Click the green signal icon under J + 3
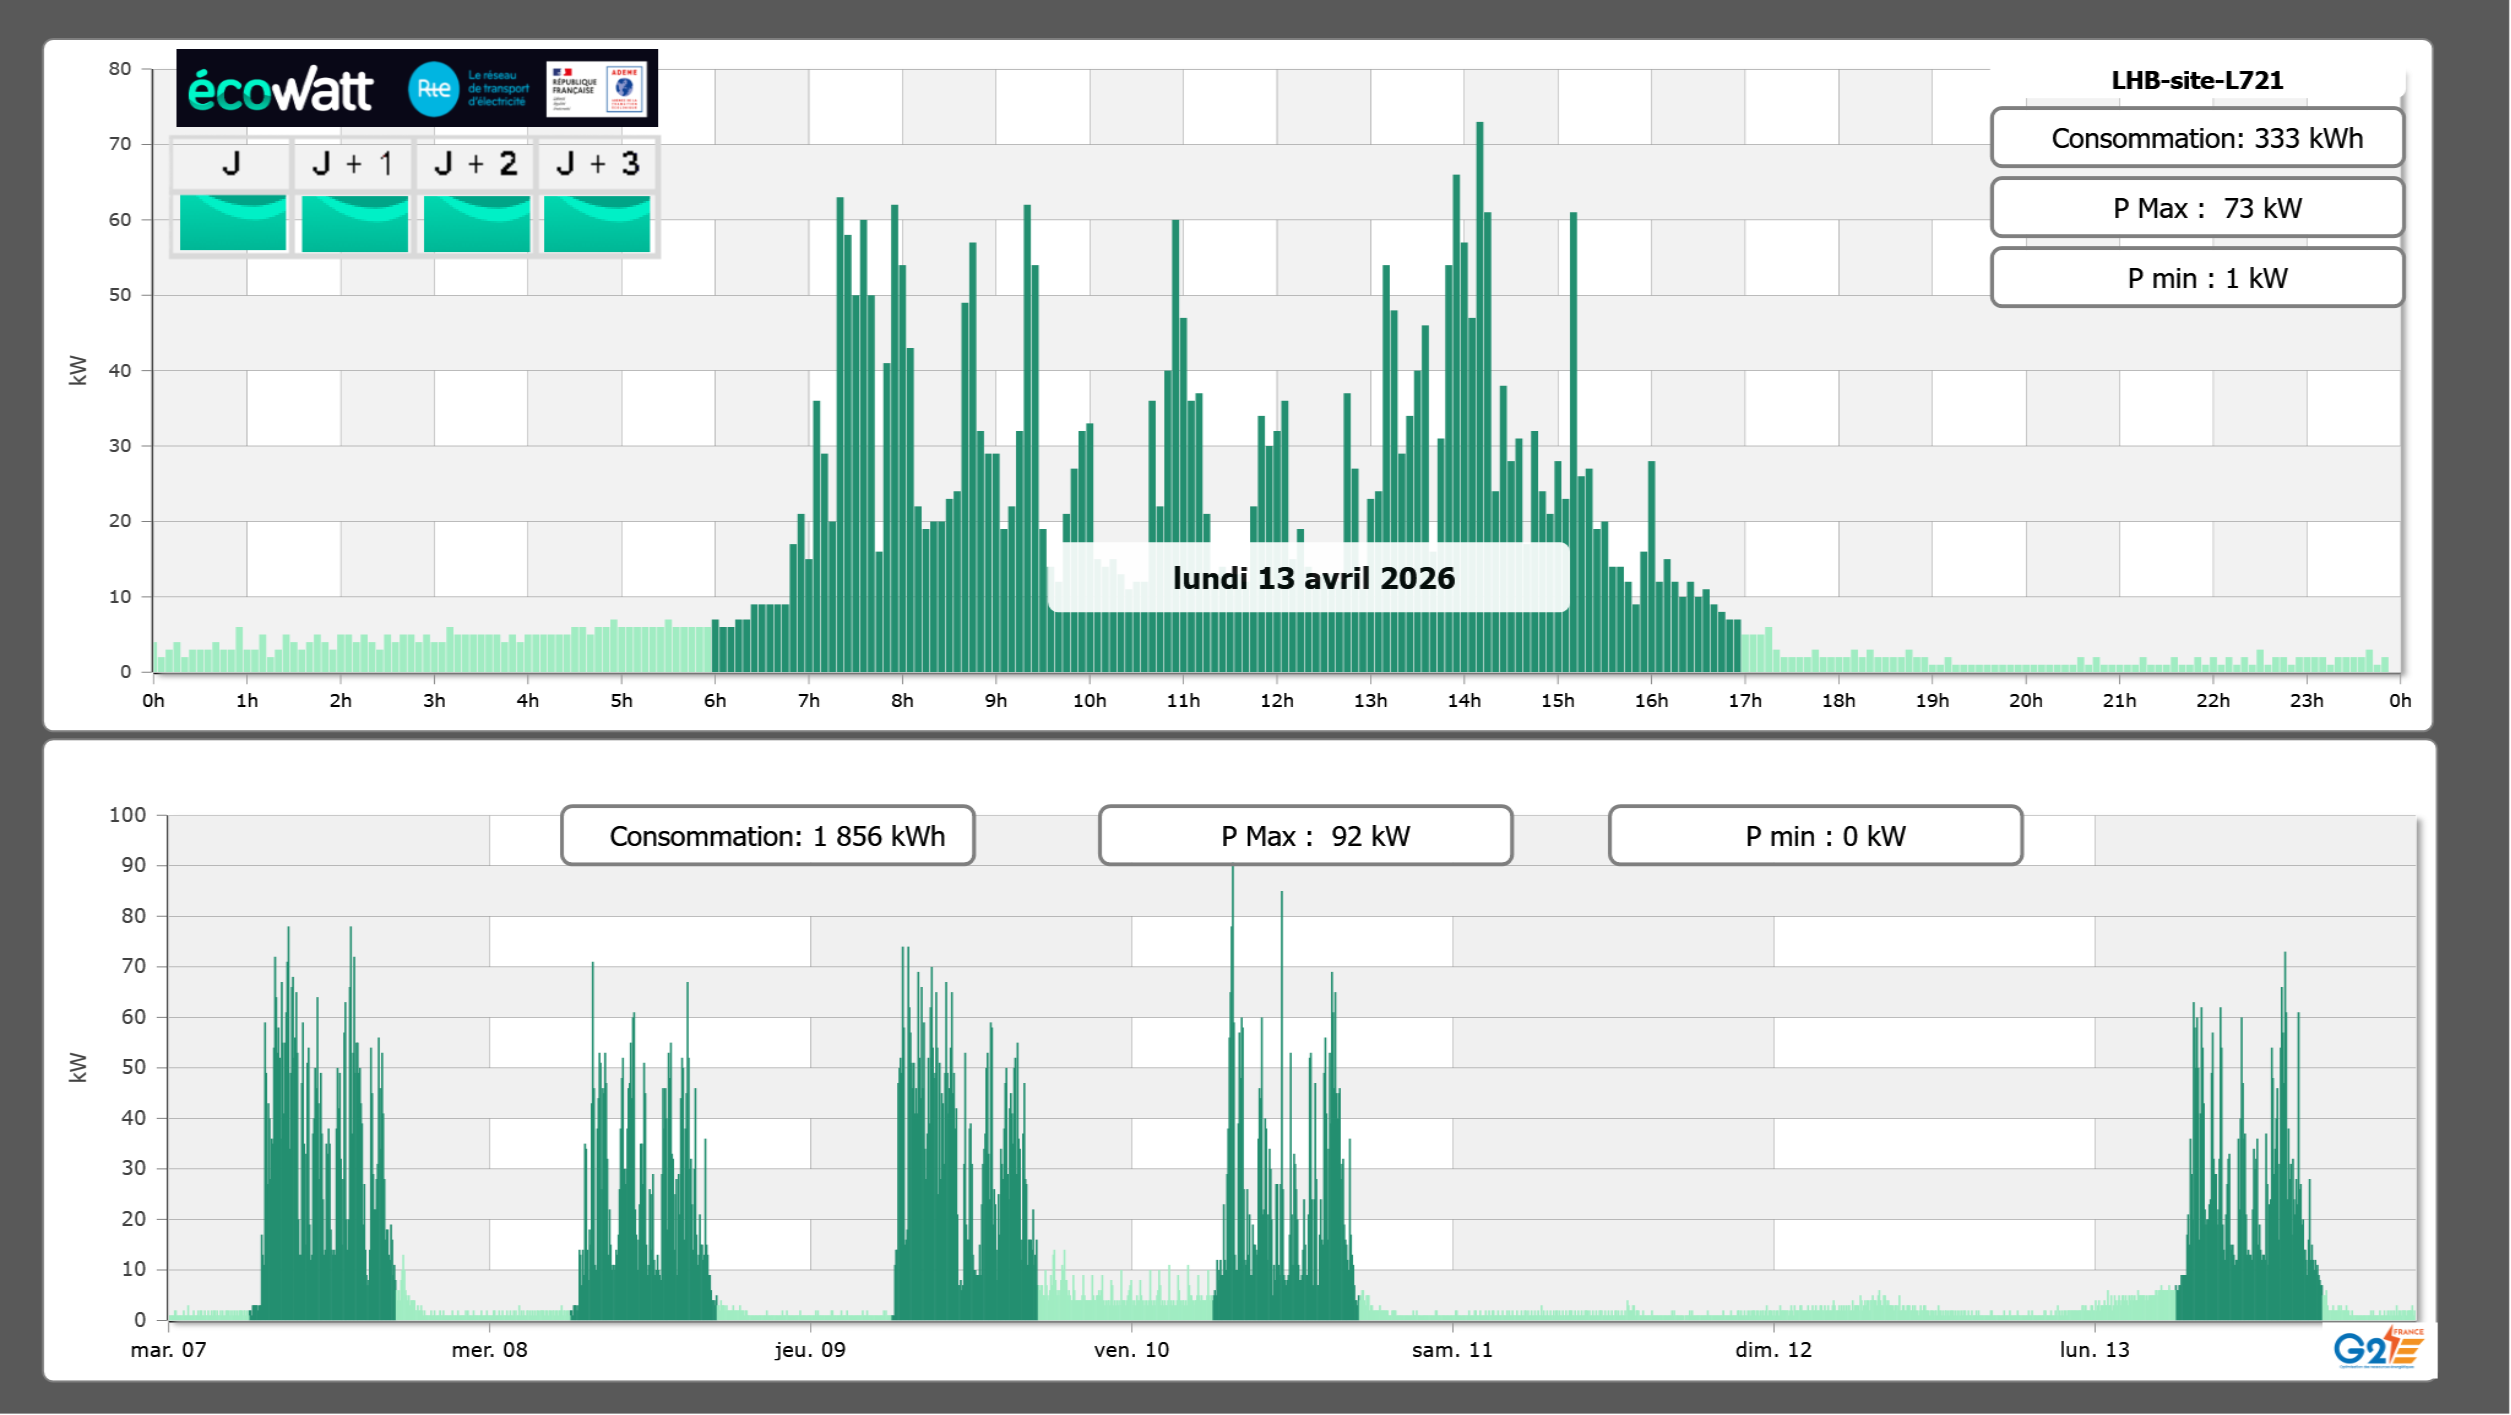The width and height of the screenshot is (2511, 1415). tap(597, 223)
